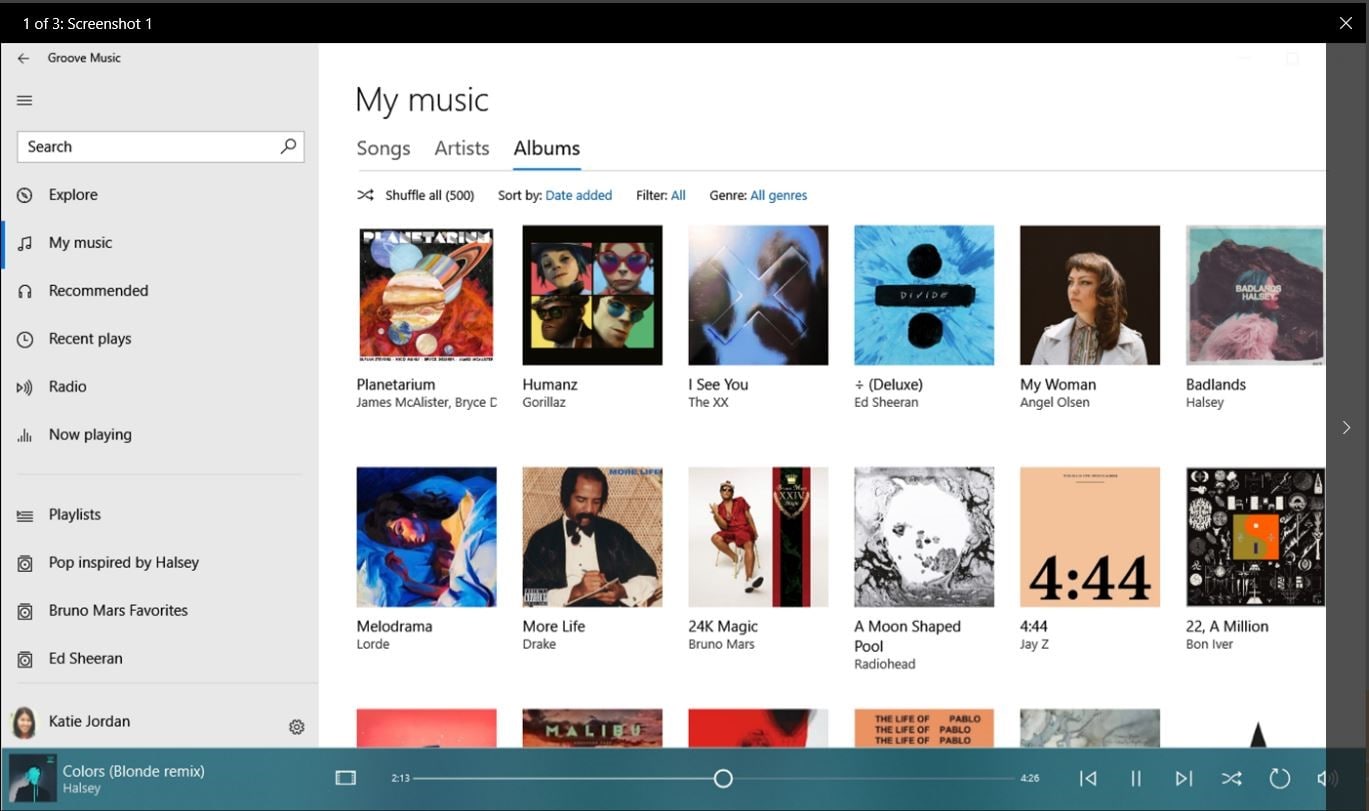Click the volume speaker icon

pyautogui.click(x=1327, y=778)
